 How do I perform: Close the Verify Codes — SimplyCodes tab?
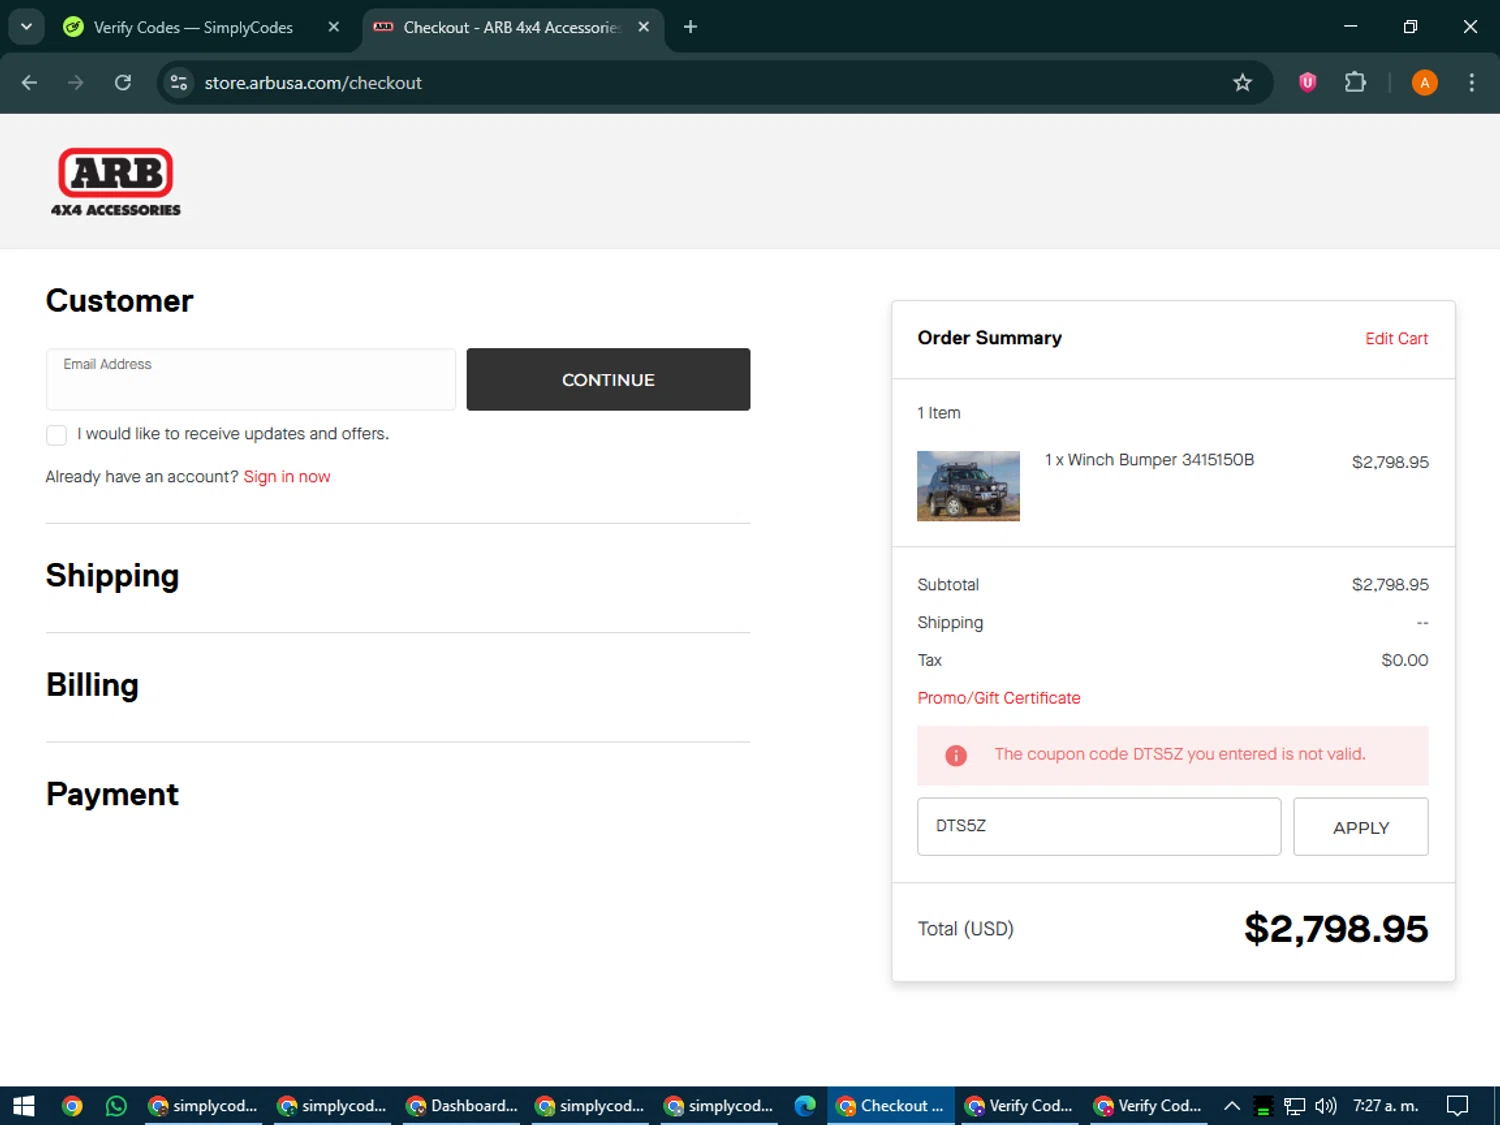(334, 27)
